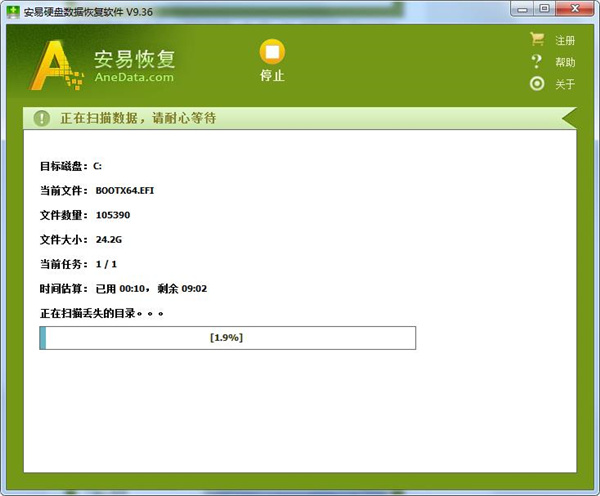
Task: Click the title bar application icon
Action: pyautogui.click(x=13, y=12)
